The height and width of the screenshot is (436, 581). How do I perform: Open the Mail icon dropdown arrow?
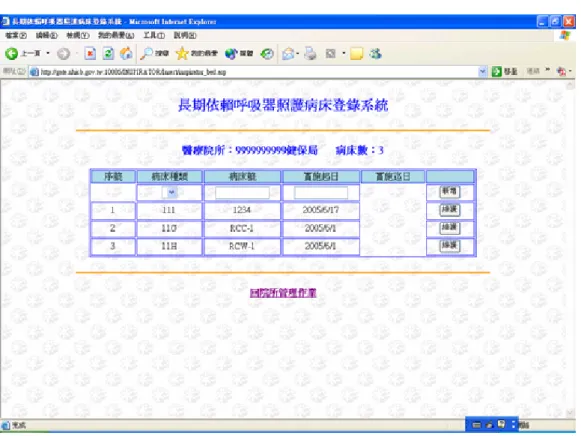click(x=298, y=54)
